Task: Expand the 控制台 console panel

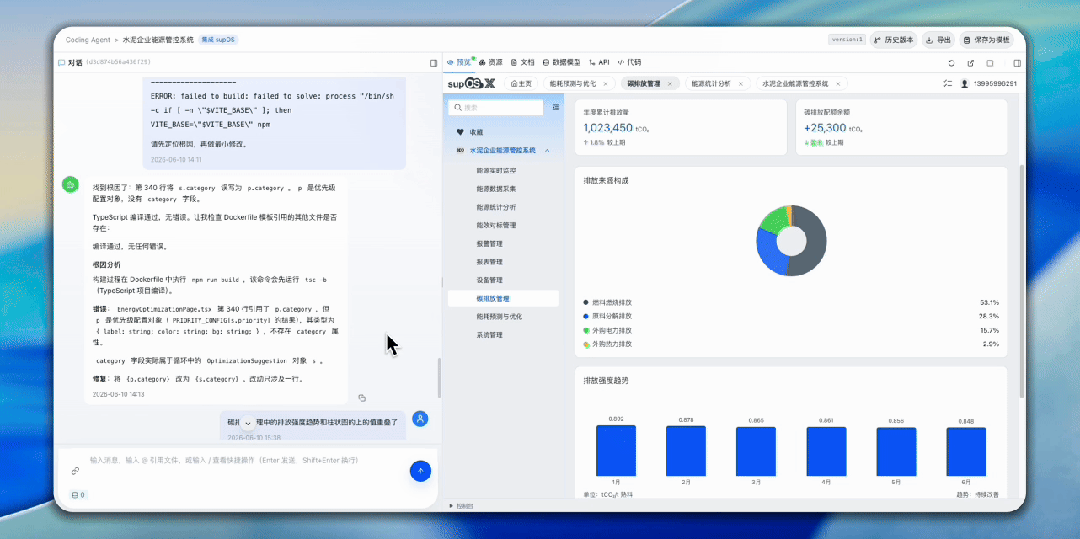Action: 461,506
